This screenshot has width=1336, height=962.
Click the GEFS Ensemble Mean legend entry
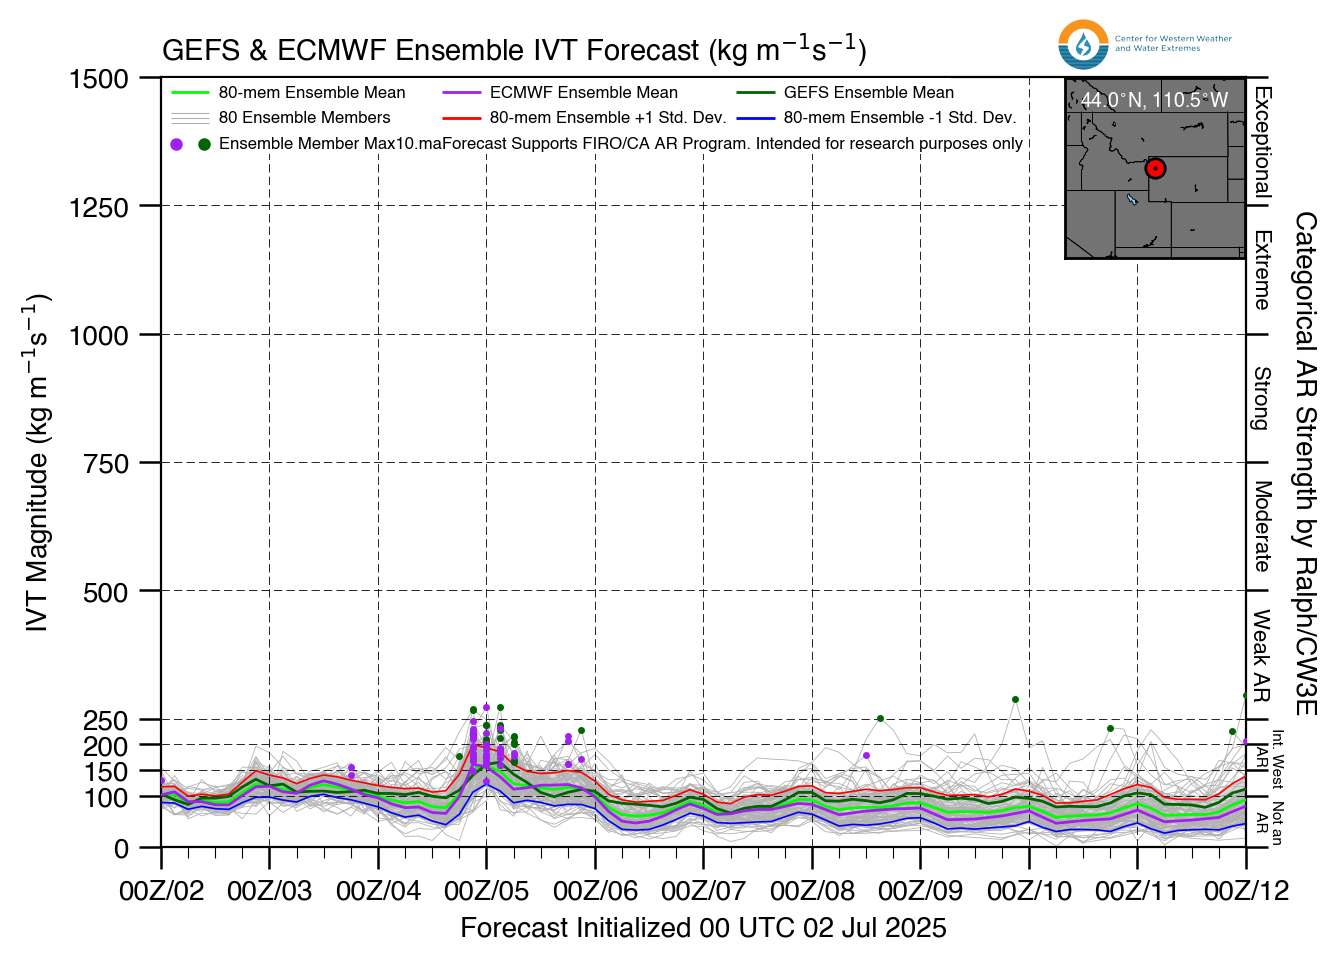[x=845, y=93]
